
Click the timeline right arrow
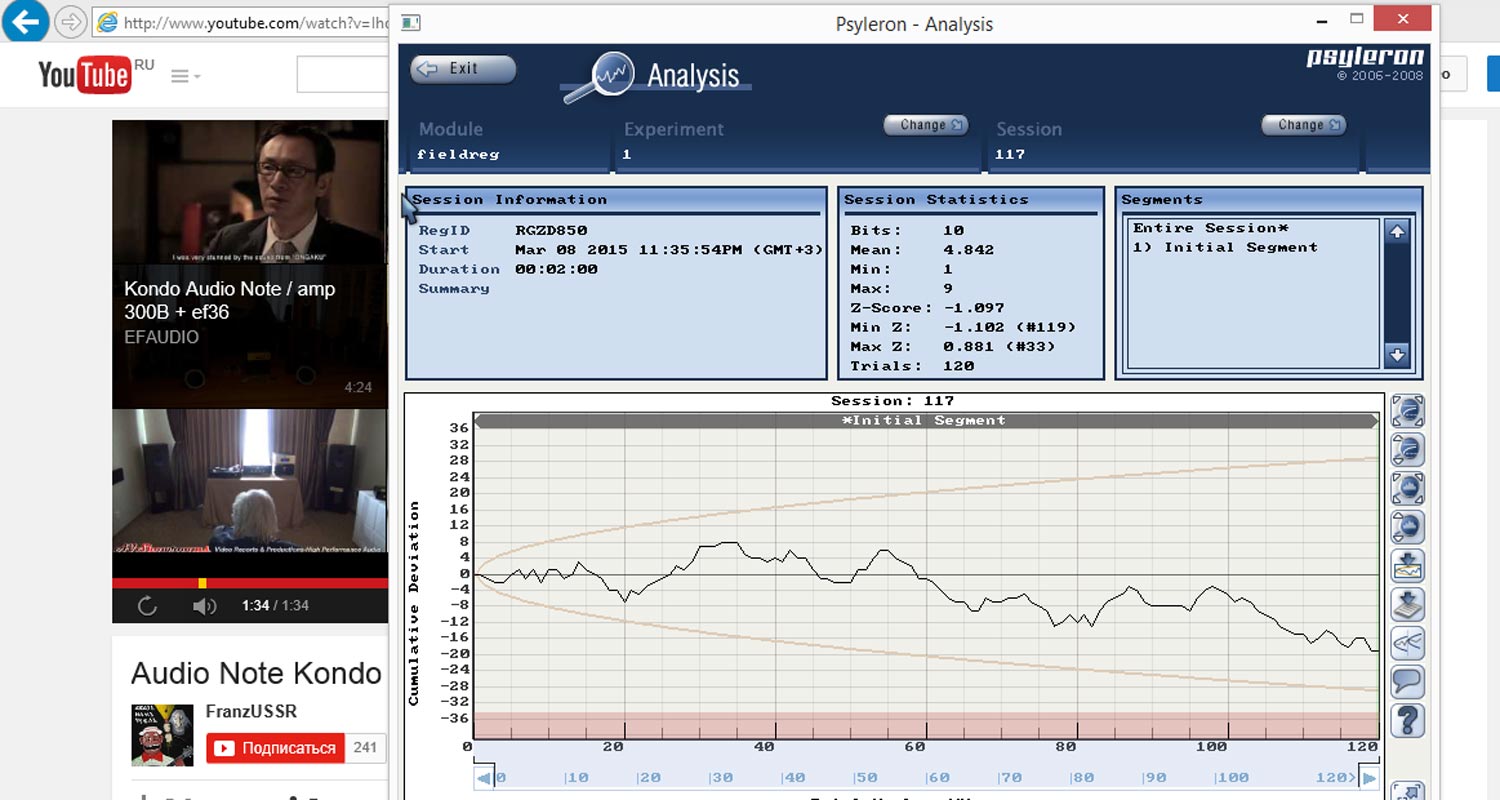[1369, 778]
